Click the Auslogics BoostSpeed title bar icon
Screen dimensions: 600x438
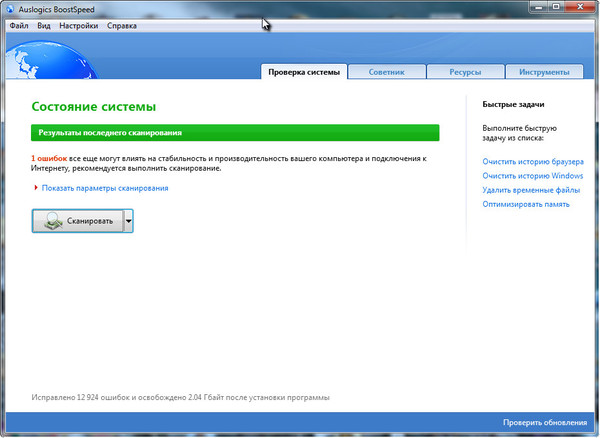tap(10, 9)
